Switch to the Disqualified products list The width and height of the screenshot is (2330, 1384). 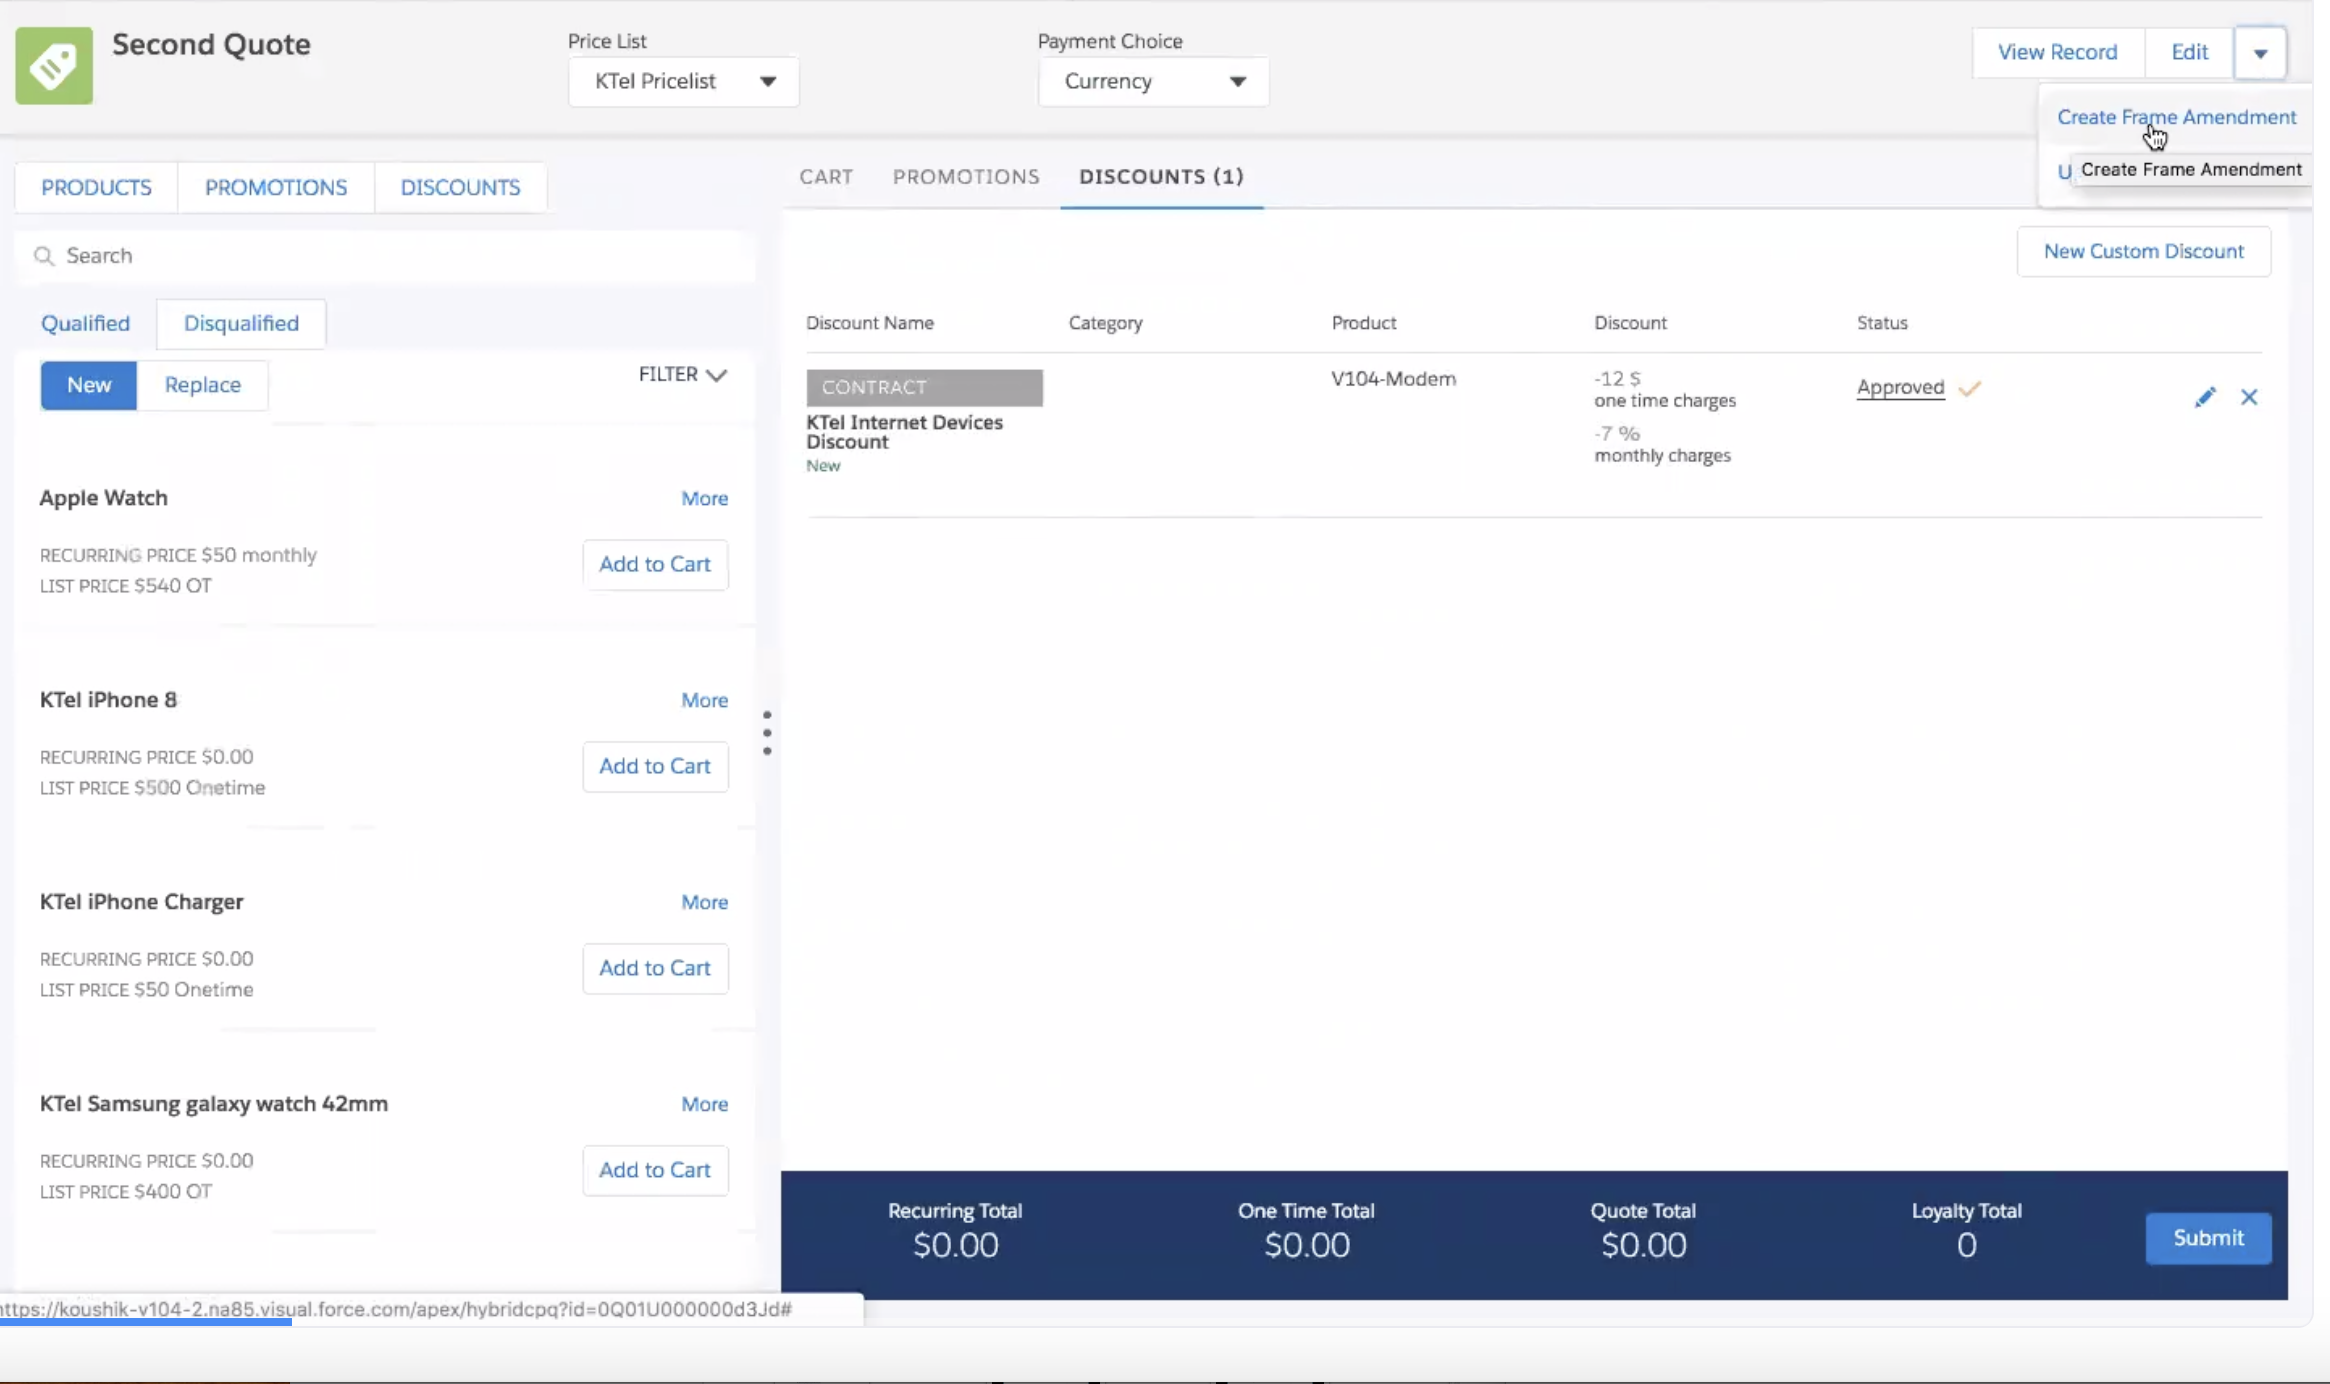click(241, 323)
